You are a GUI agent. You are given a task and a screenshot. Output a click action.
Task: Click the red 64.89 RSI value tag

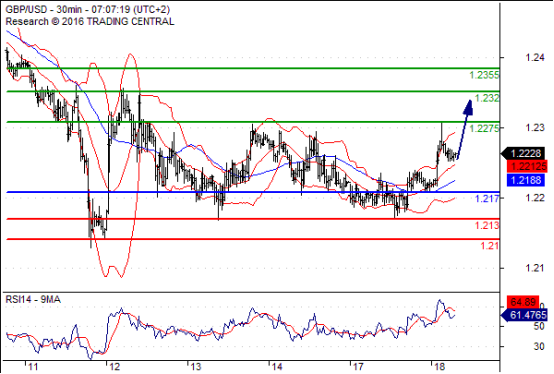point(523,302)
